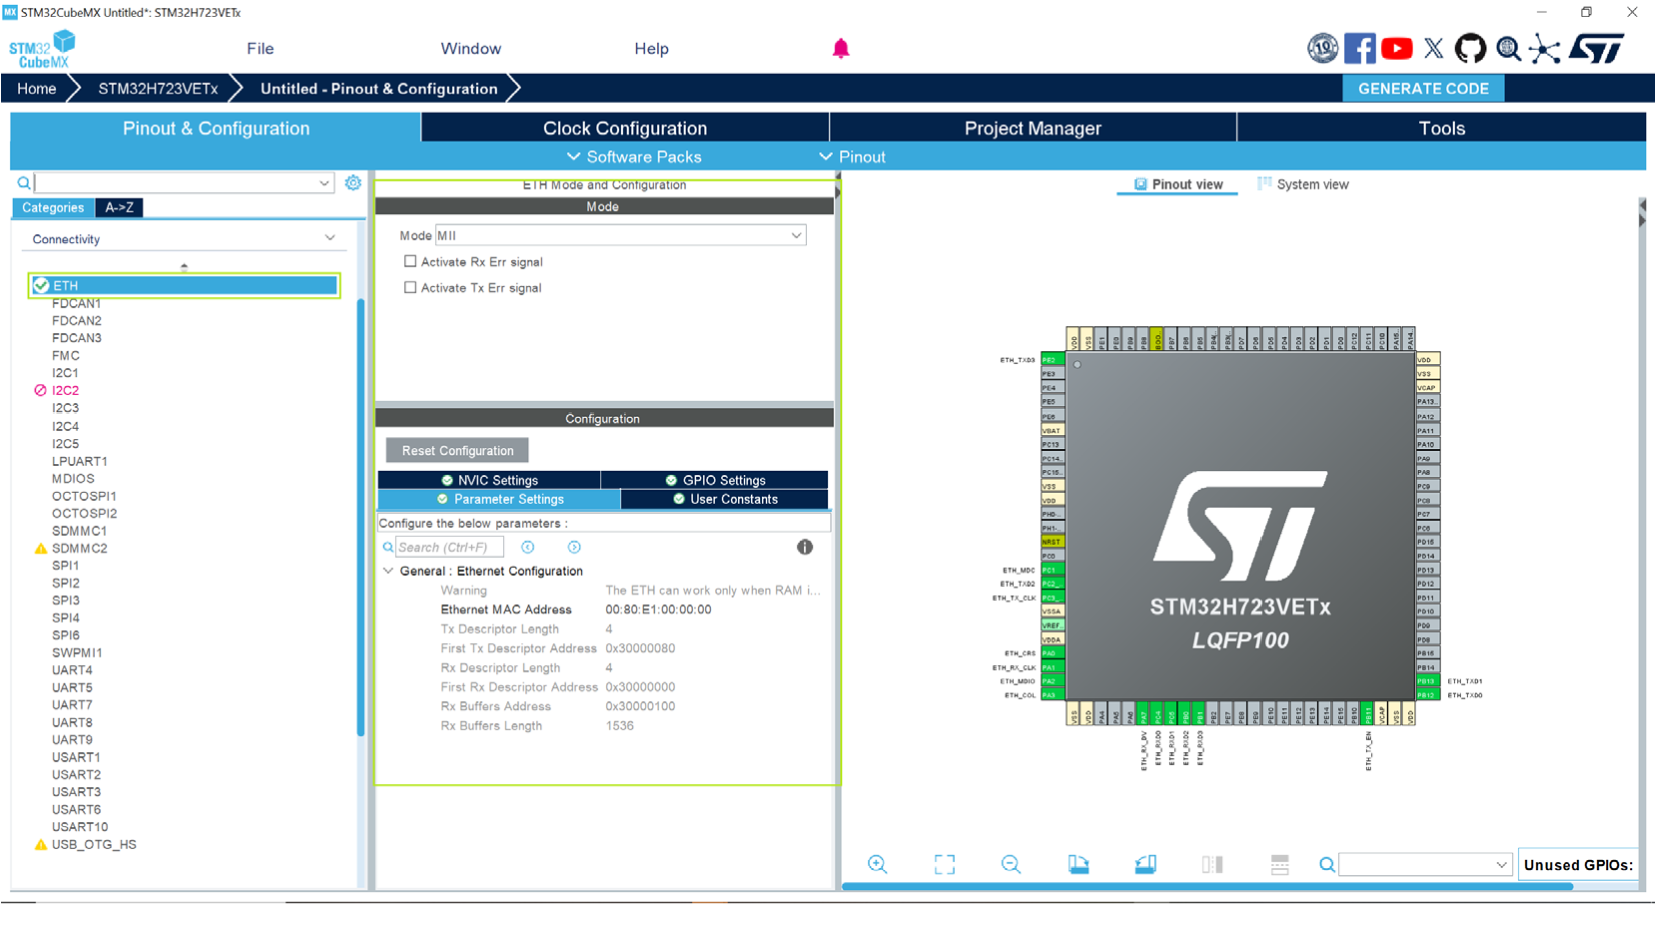Open the Facebook icon link
The height and width of the screenshot is (930, 1655).
tap(1359, 48)
